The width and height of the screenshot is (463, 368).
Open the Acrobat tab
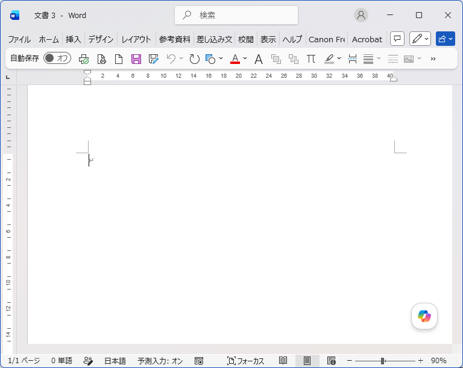pos(367,40)
